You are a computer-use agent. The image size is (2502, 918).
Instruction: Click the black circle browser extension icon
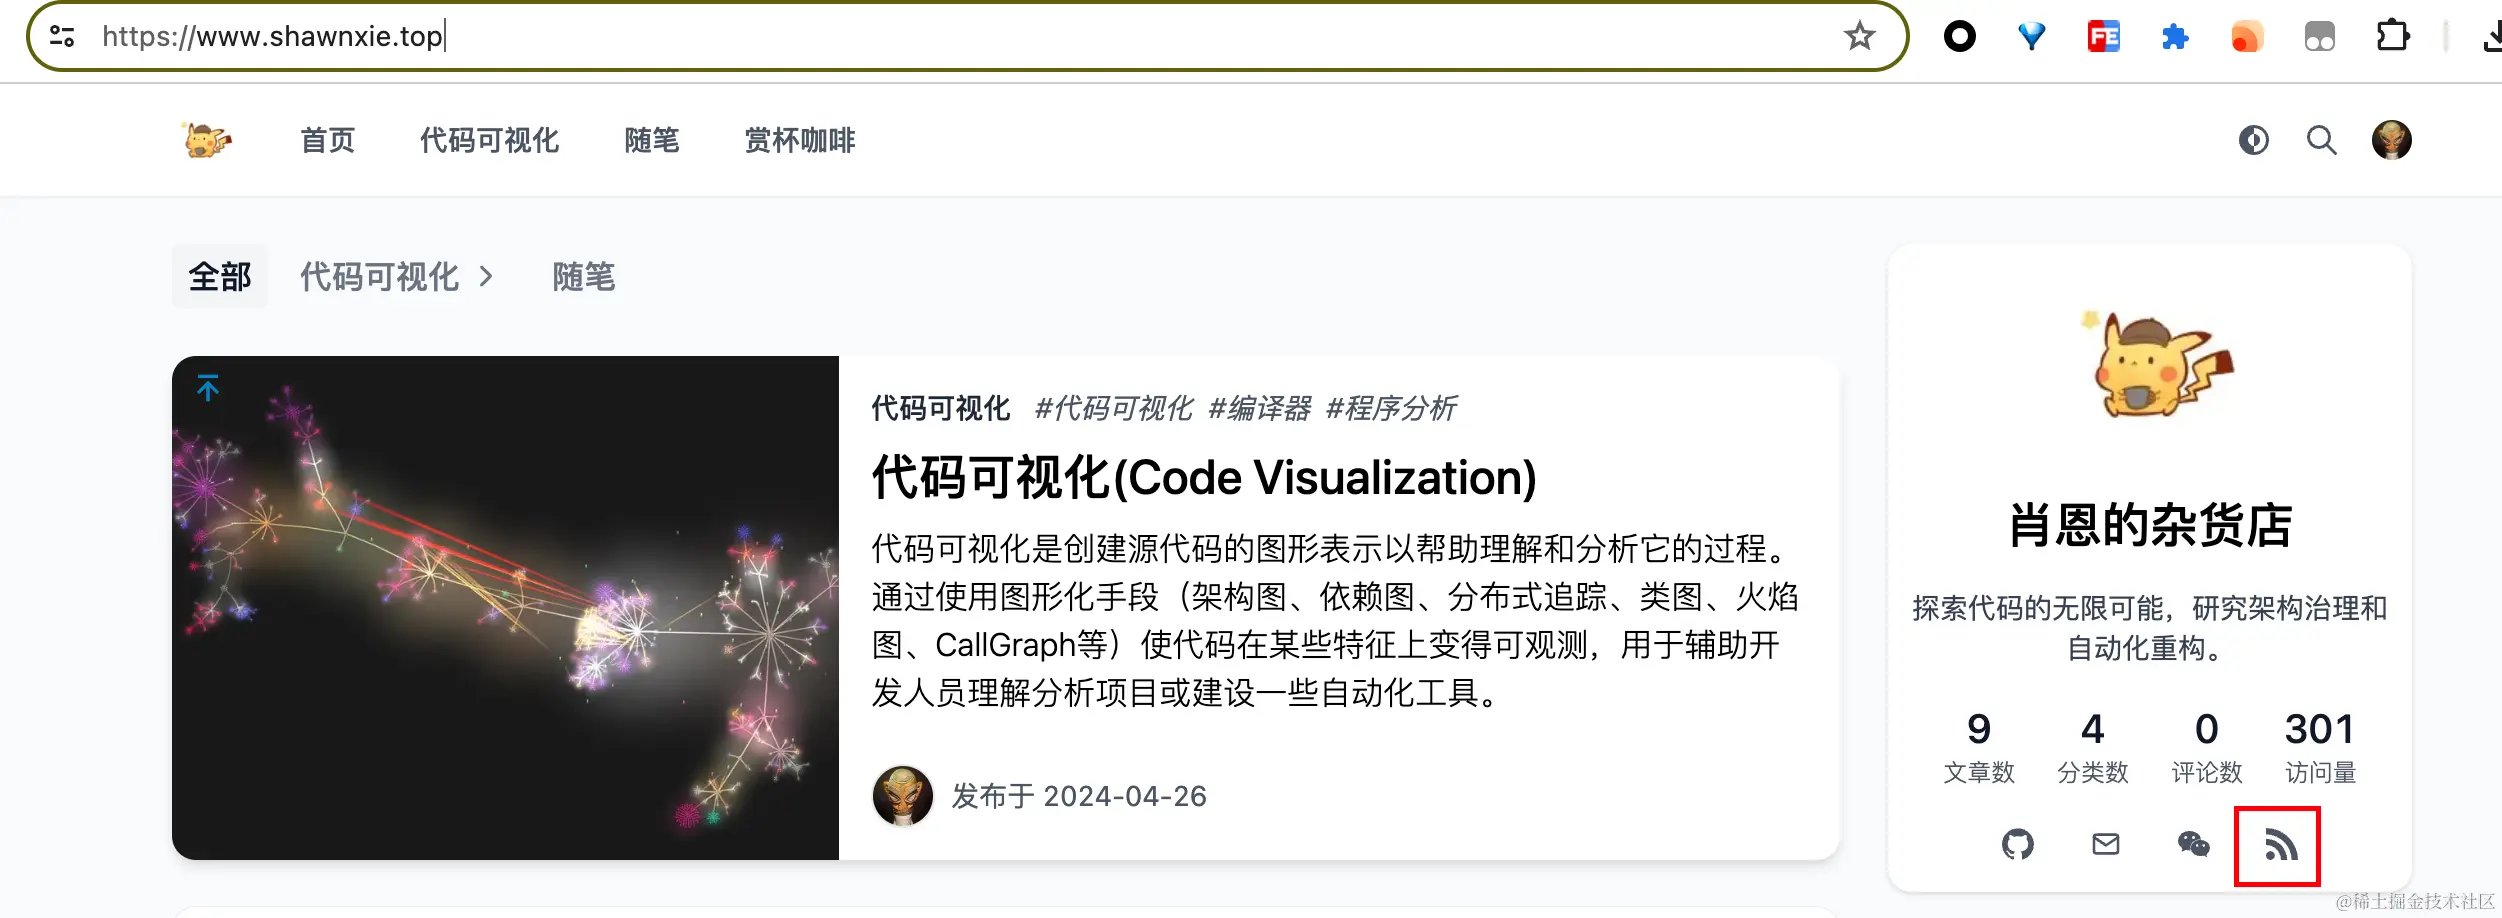tap(1960, 37)
